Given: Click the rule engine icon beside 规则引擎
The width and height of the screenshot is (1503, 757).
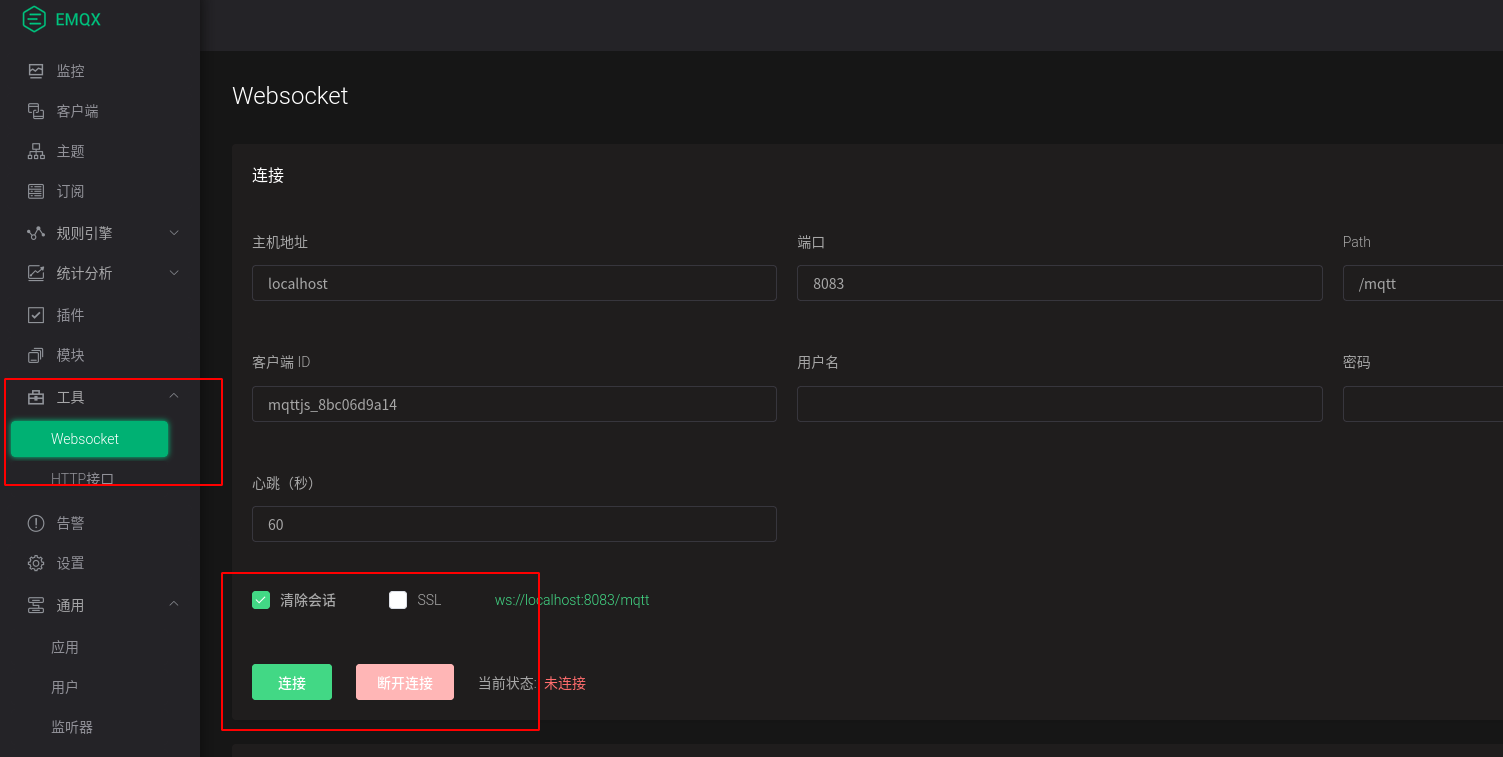Looking at the screenshot, I should click(36, 233).
